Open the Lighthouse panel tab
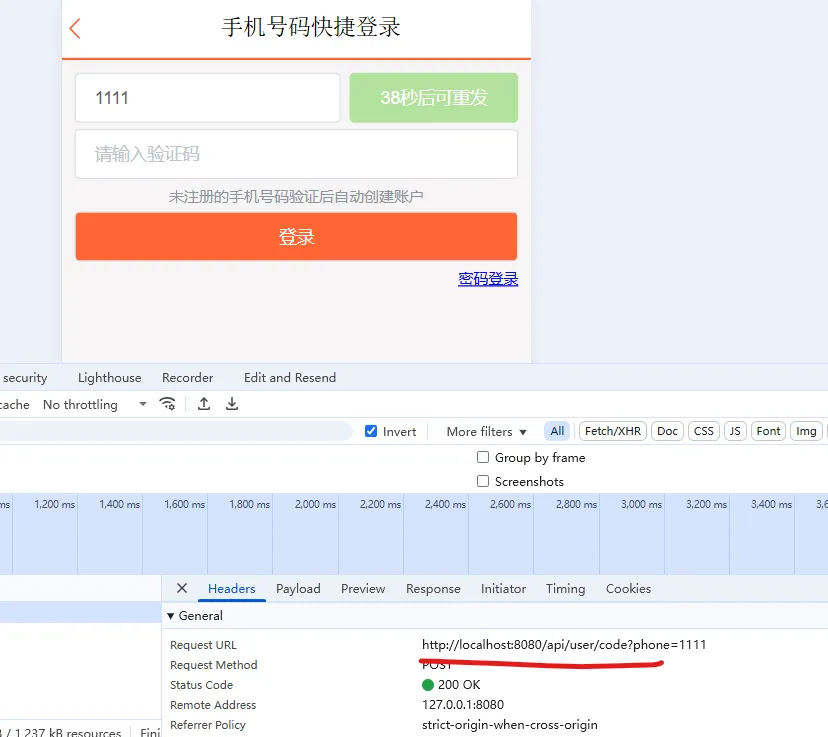 pos(110,377)
